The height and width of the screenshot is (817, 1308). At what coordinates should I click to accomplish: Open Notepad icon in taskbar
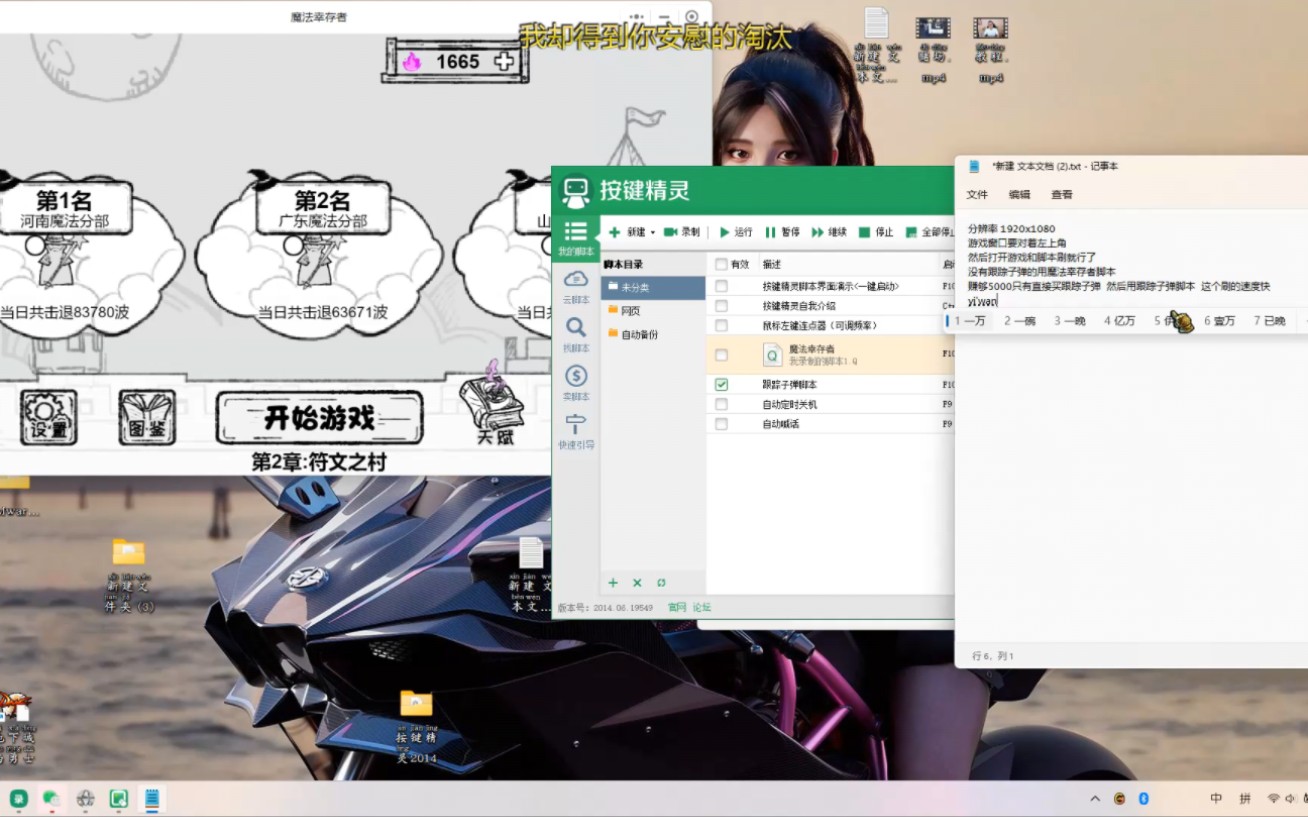(152, 799)
